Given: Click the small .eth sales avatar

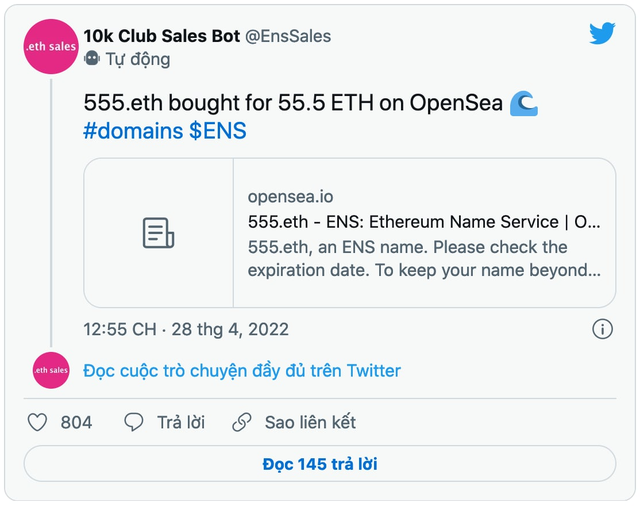Looking at the screenshot, I should (51, 370).
